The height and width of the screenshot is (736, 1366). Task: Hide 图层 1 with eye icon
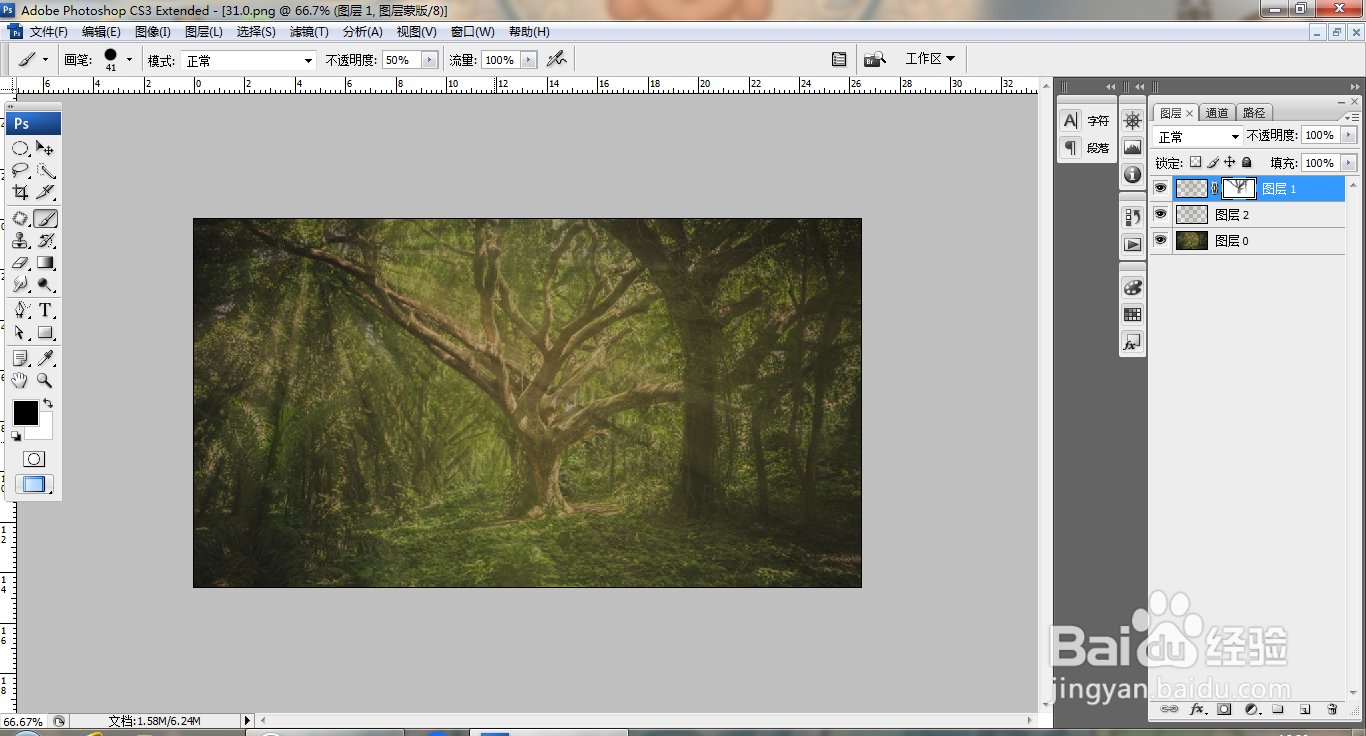coord(1161,188)
